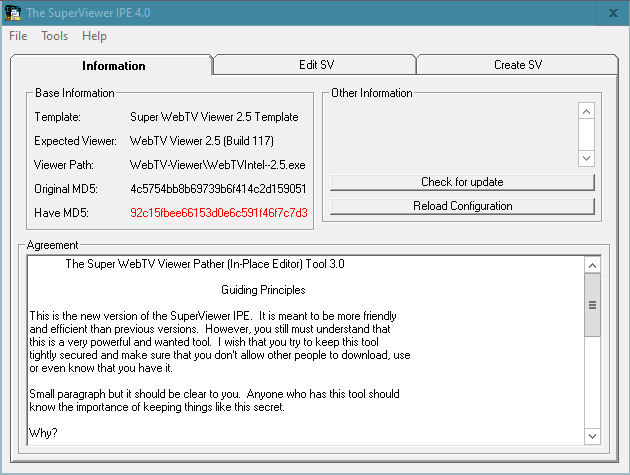Click the 'Template:' label
This screenshot has width=630, height=475.
(x=57, y=117)
